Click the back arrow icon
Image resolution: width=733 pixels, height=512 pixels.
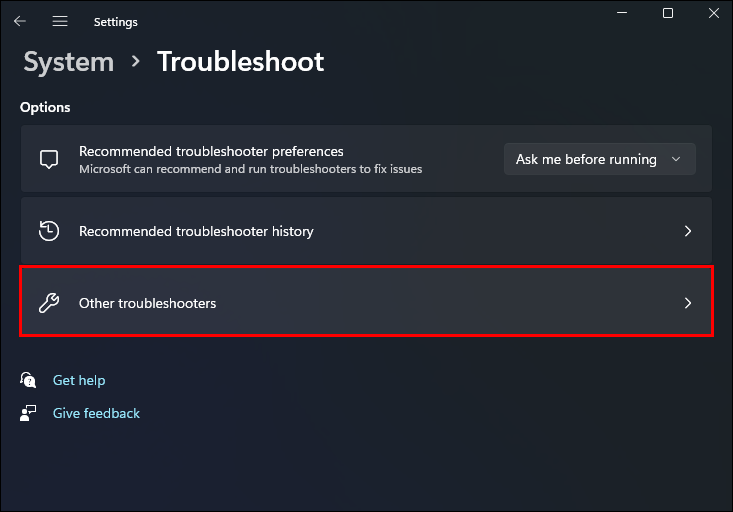click(x=20, y=21)
